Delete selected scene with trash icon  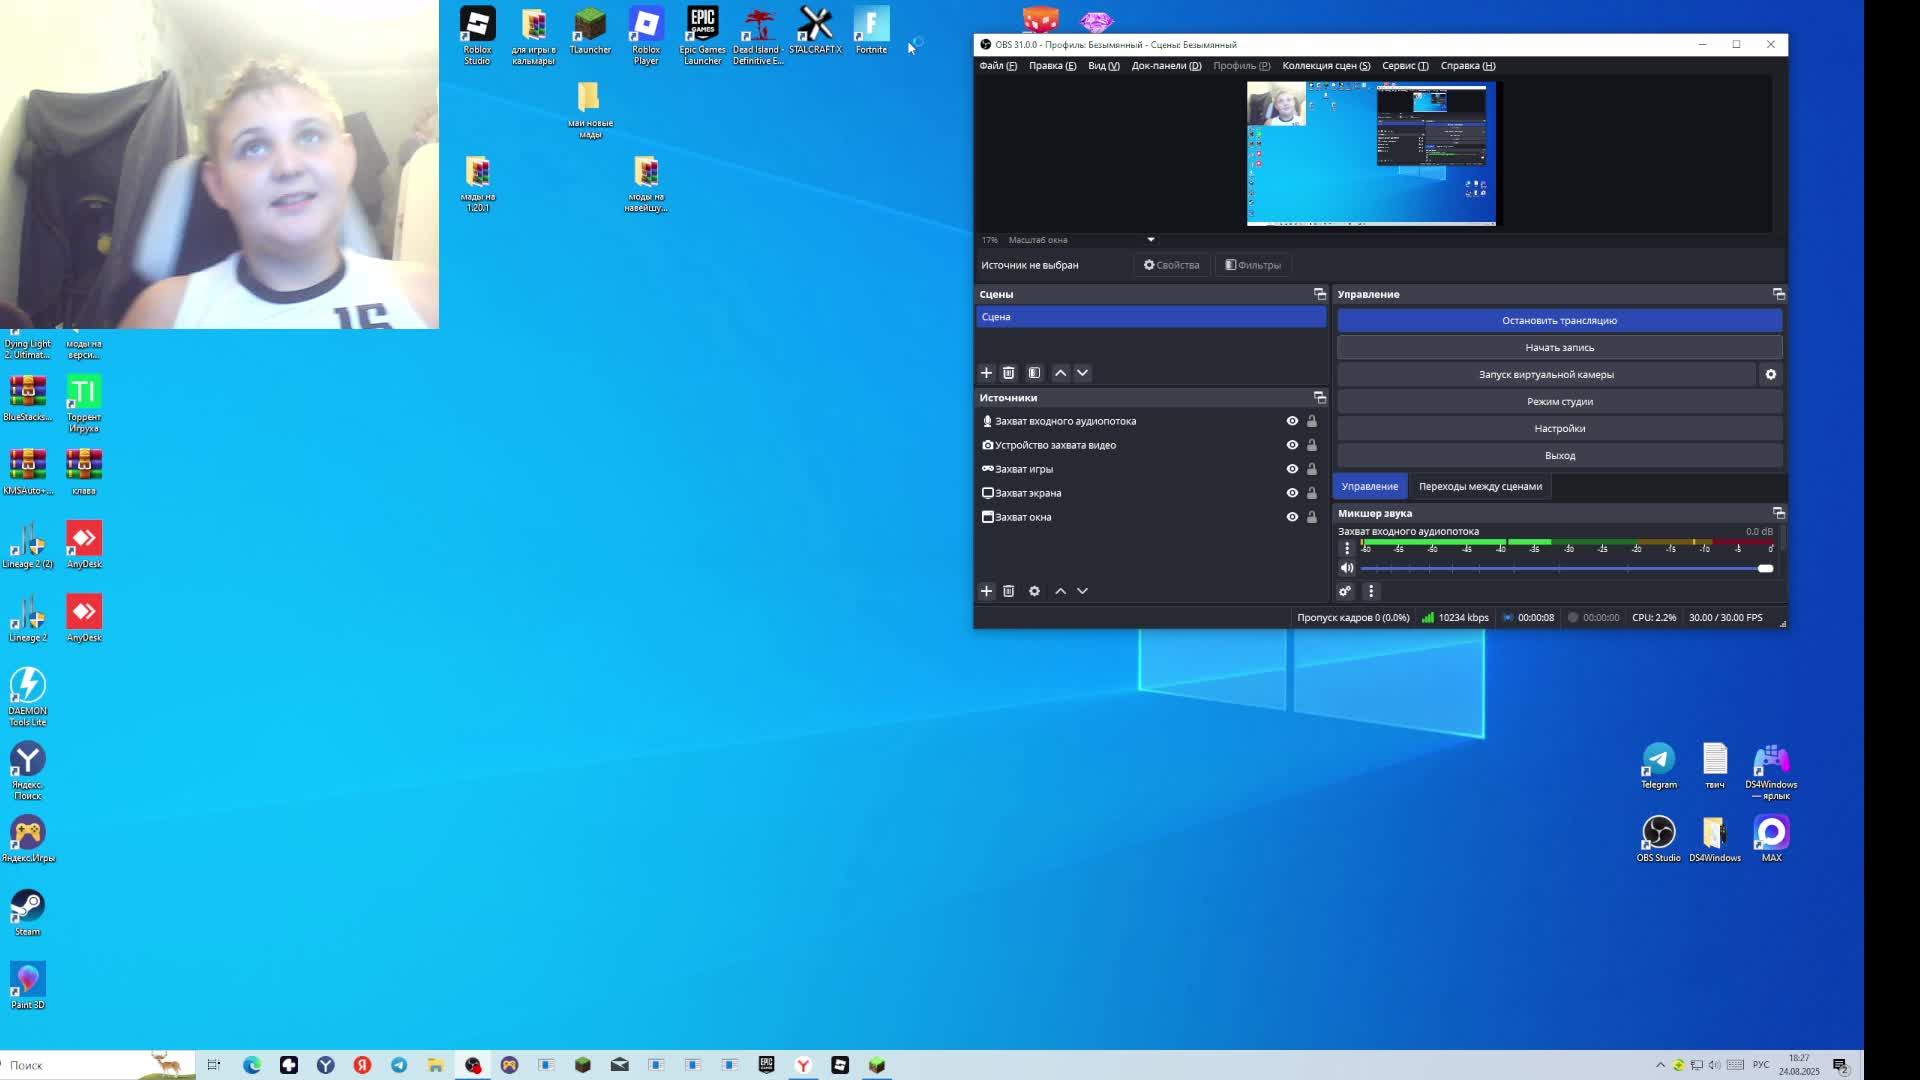click(x=1008, y=373)
